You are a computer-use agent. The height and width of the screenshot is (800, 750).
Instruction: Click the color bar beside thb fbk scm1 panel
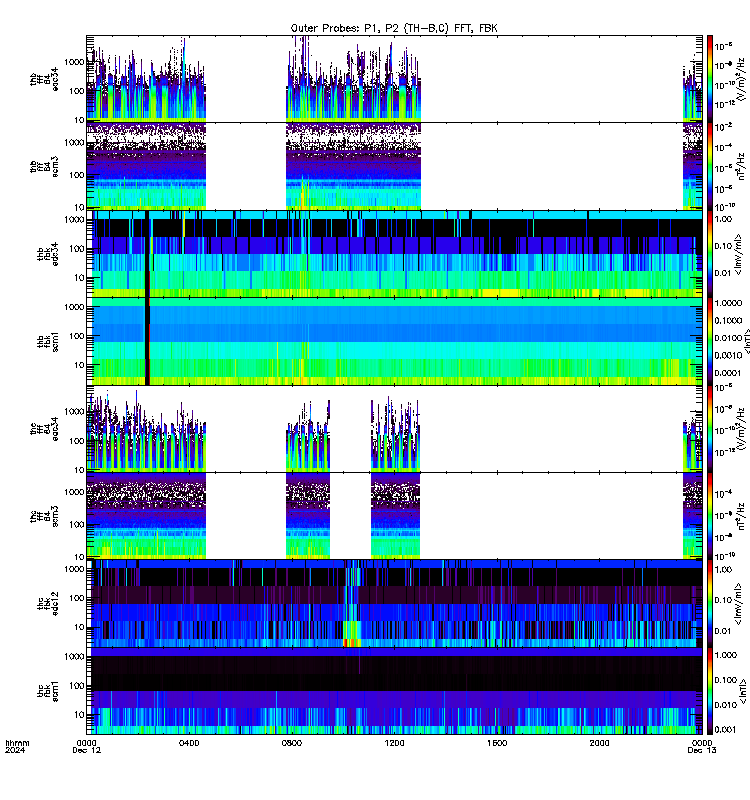point(710,341)
